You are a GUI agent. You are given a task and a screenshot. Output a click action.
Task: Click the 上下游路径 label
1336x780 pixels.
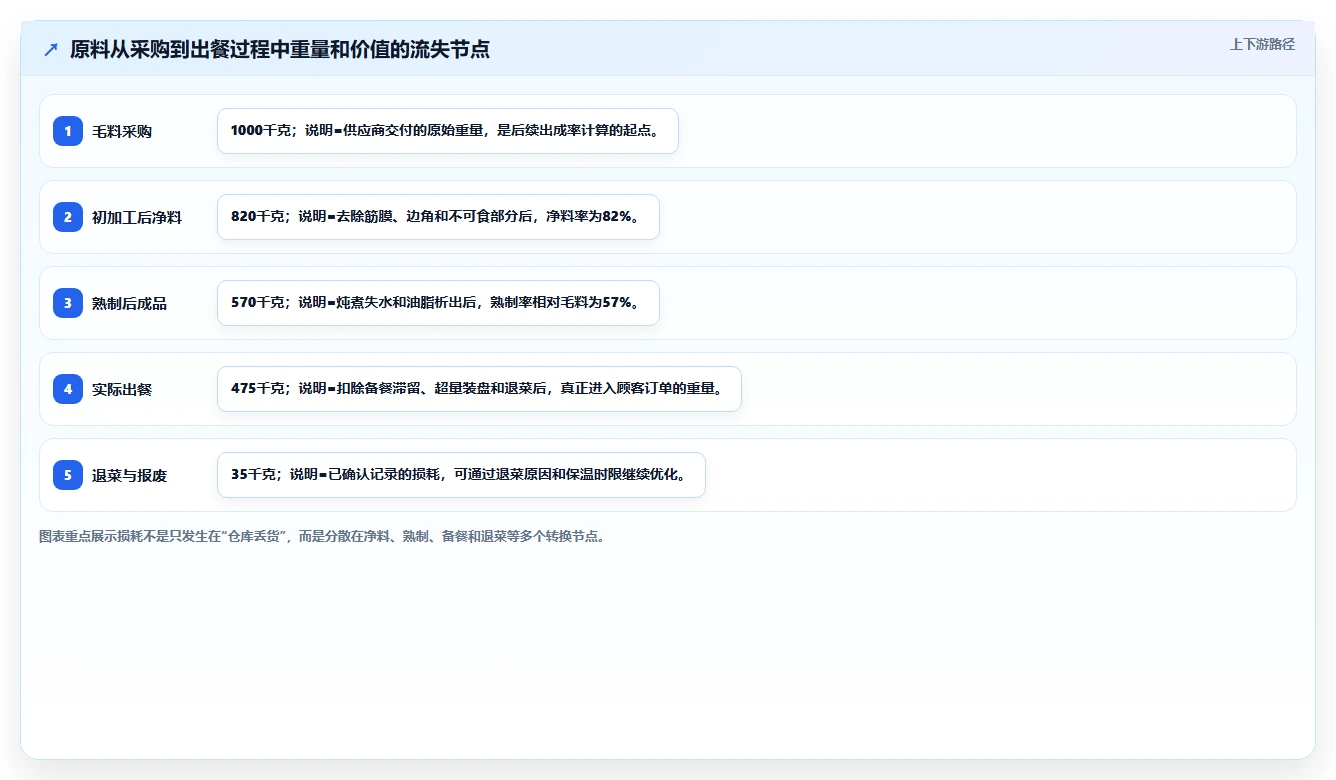[x=1262, y=44]
